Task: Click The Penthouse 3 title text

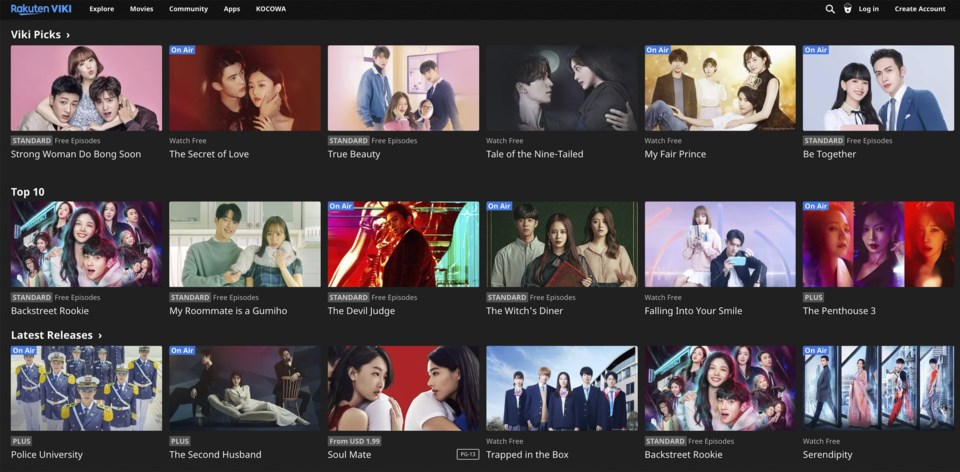Action: pyautogui.click(x=839, y=311)
